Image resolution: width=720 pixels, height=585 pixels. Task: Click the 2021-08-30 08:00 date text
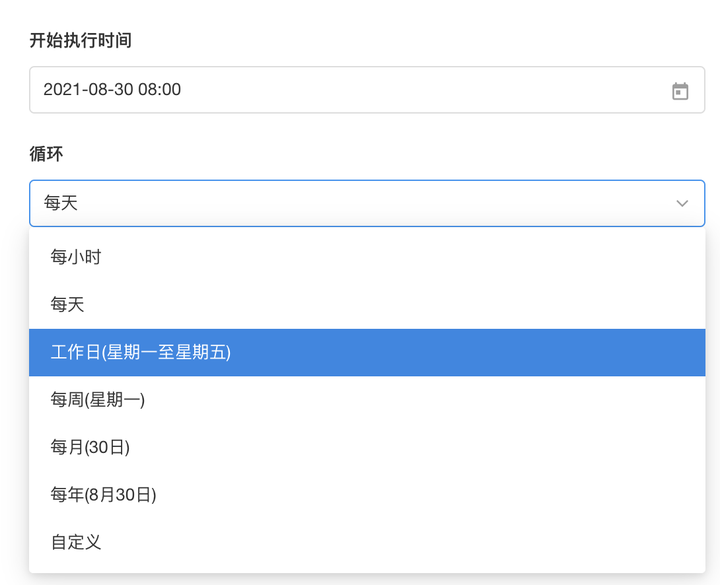(x=112, y=90)
